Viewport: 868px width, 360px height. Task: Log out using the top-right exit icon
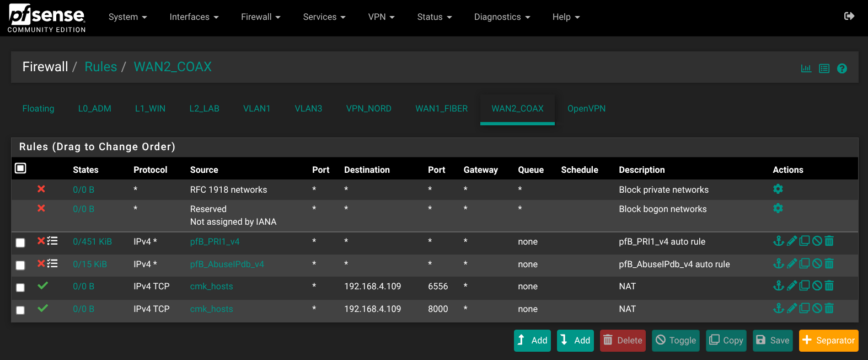(x=849, y=17)
